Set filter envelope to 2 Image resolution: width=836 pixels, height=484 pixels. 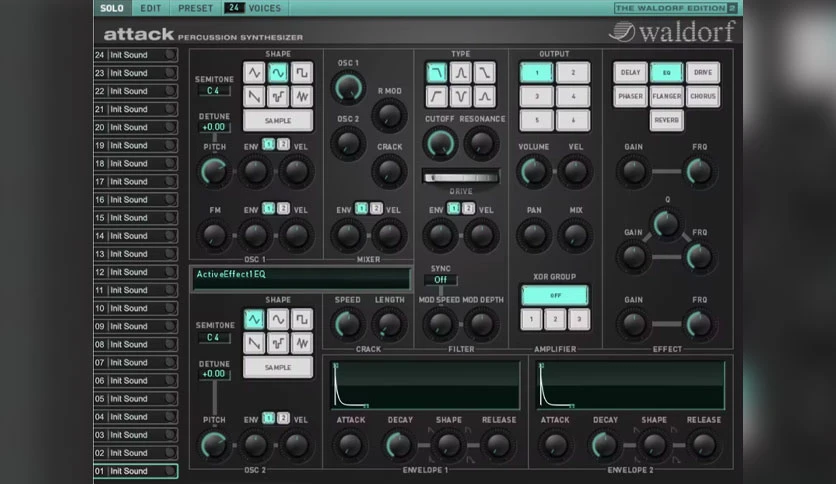point(468,208)
